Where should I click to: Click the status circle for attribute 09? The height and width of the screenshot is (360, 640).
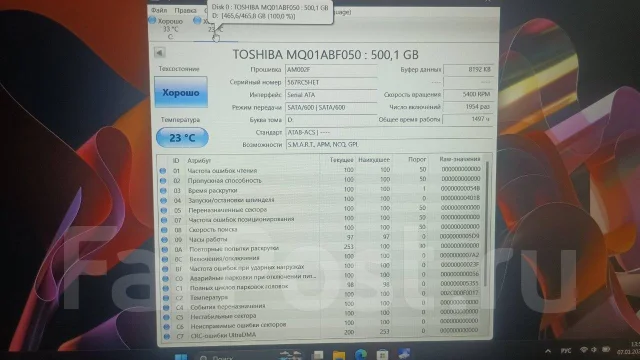(164, 240)
